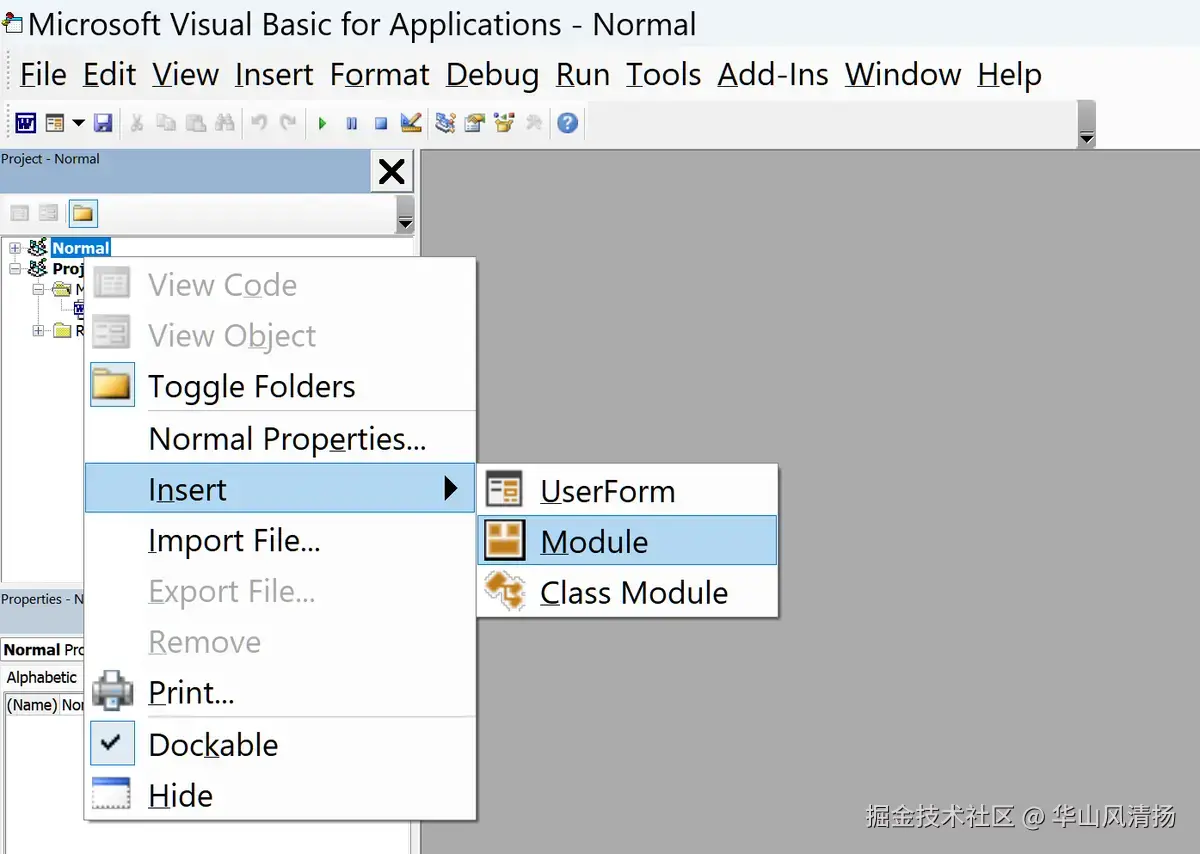Open the Window menu
The width and height of the screenshot is (1200, 854).
(903, 74)
